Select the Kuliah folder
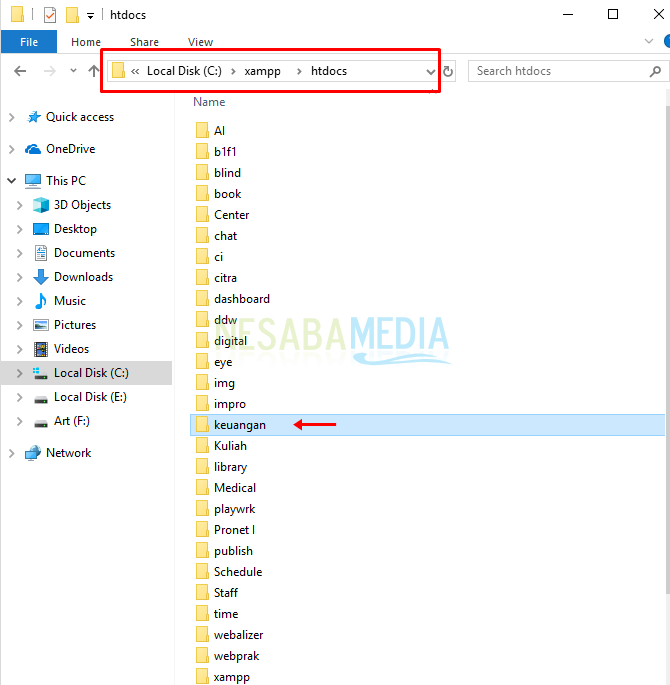This screenshot has height=685, width=670. [230, 446]
